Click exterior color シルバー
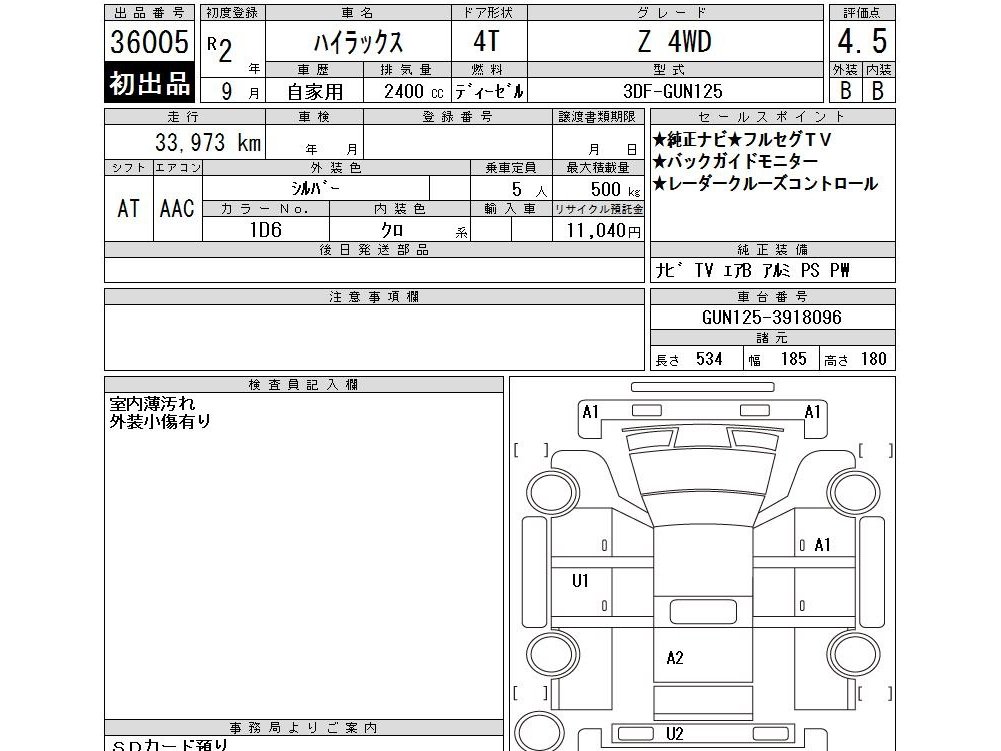The height and width of the screenshot is (751, 1001). tap(315, 188)
